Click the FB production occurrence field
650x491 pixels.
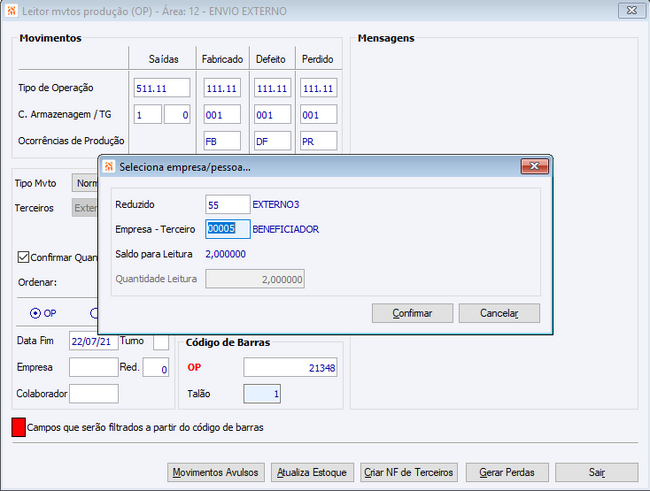point(222,141)
